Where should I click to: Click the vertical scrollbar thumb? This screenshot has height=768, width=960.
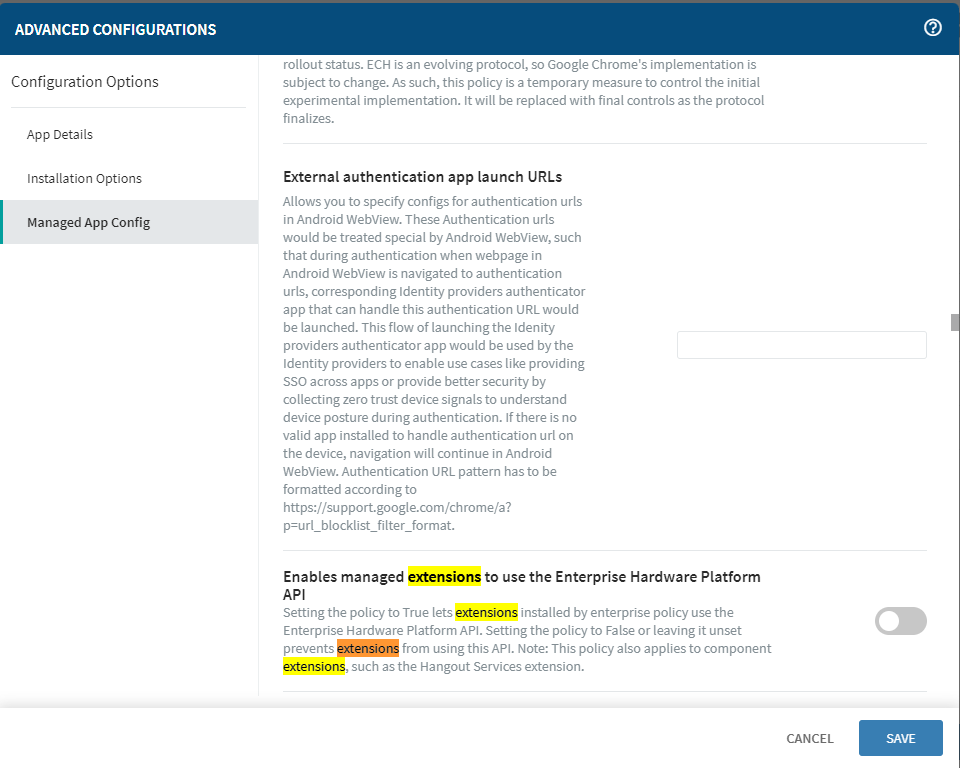coord(955,322)
